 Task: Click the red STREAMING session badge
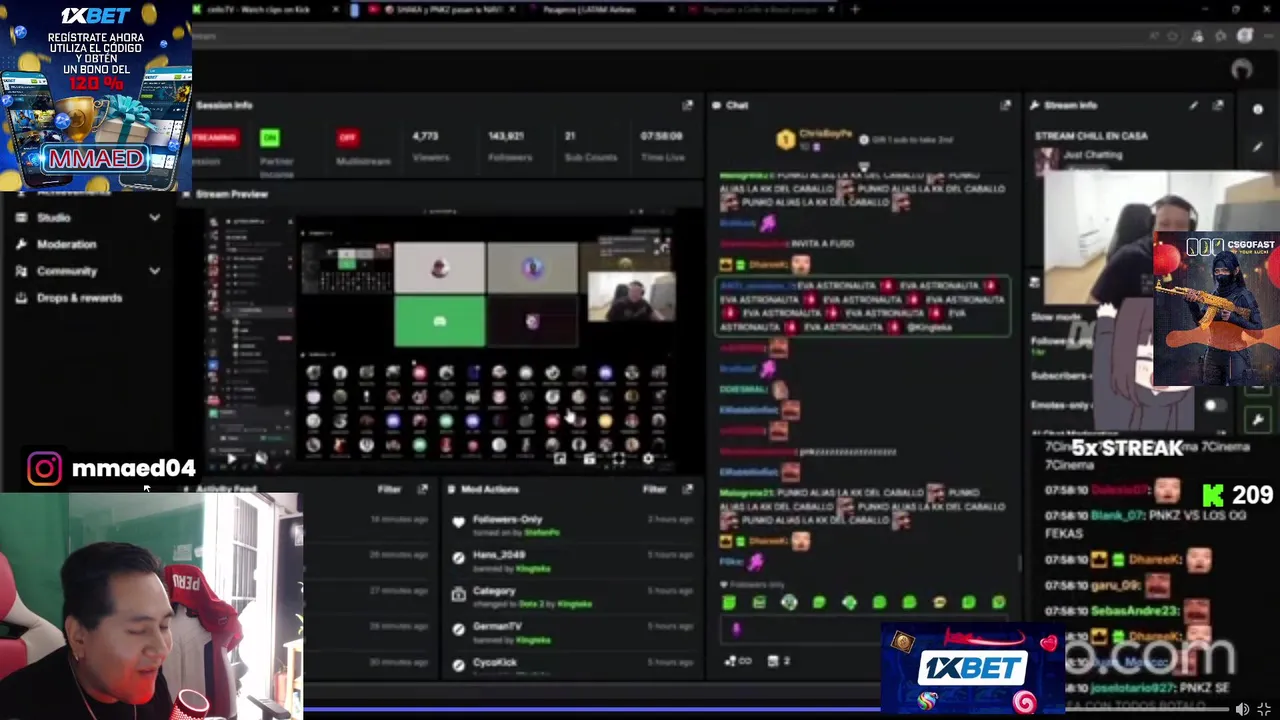[x=214, y=137]
